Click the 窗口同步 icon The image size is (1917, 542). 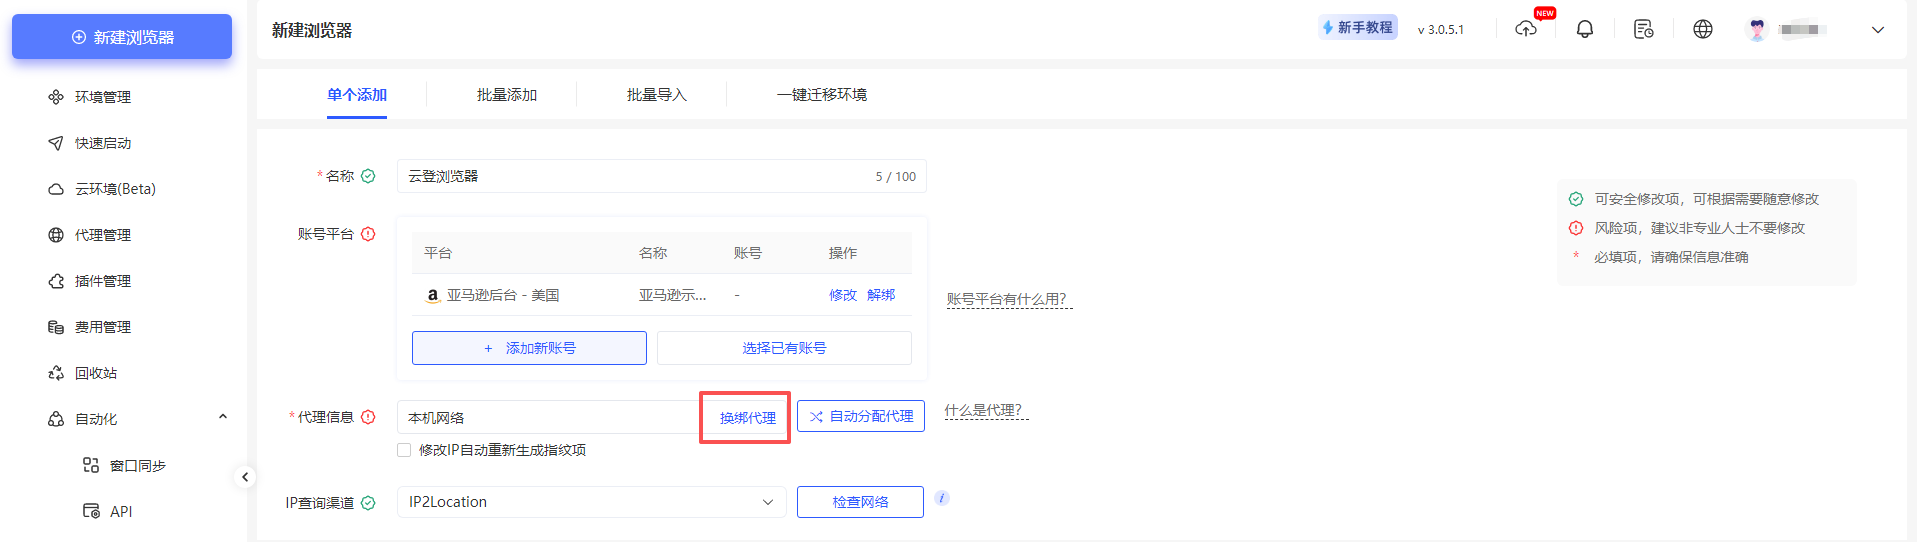coord(91,465)
